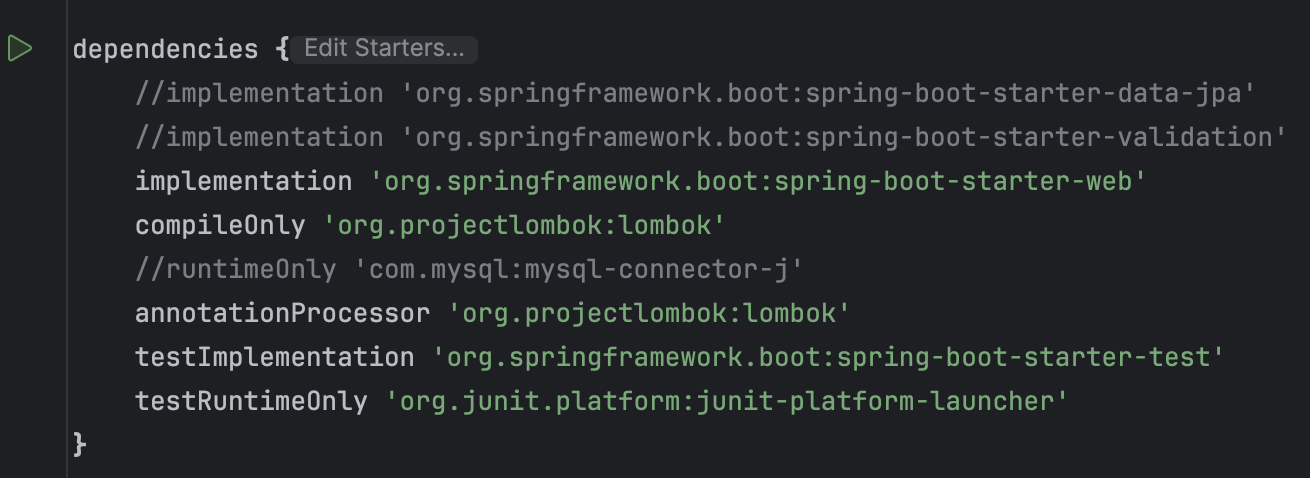
Task: Click the 'spring-boot-starter-test' dependency string
Action: 828,357
